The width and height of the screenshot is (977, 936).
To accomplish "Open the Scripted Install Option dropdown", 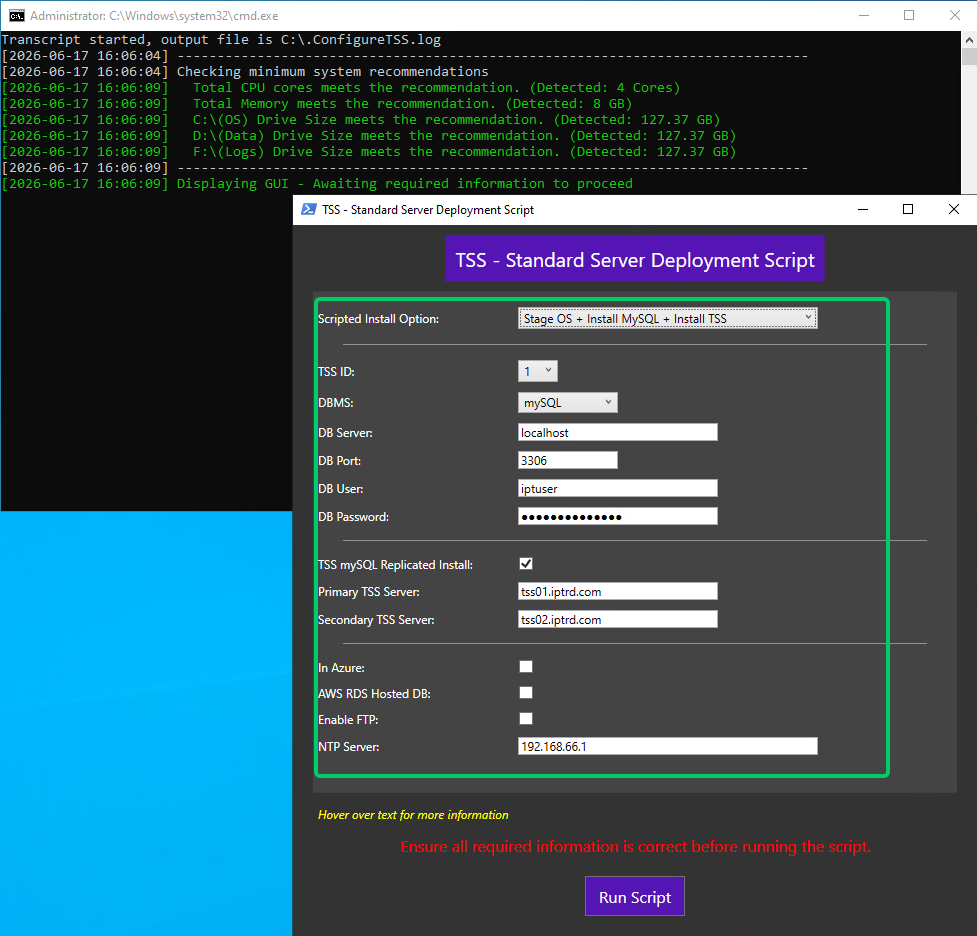I will point(667,318).
